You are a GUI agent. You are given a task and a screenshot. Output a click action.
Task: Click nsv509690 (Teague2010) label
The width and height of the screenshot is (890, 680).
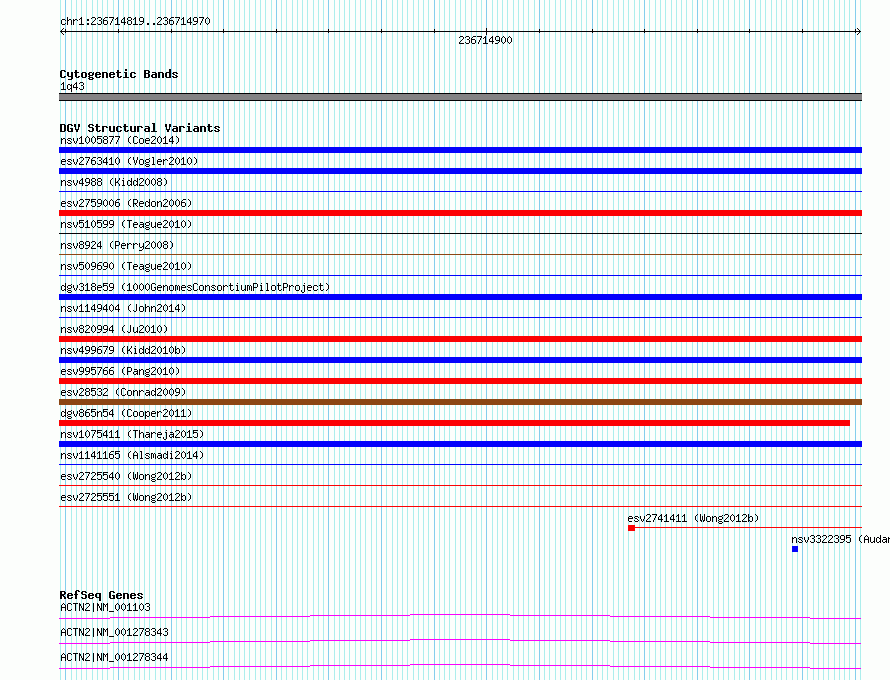tap(126, 266)
